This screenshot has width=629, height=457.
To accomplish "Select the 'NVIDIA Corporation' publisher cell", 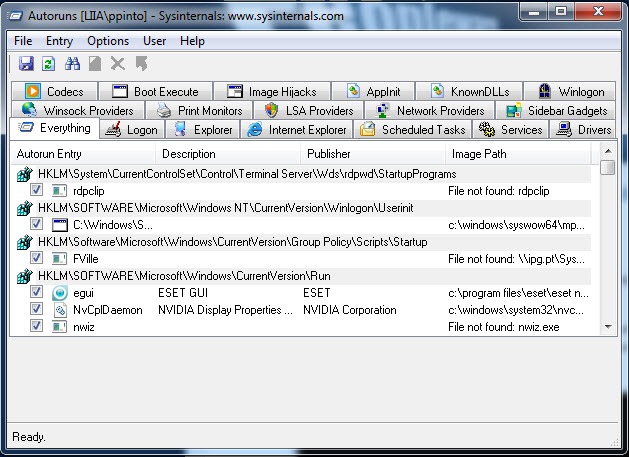I will click(350, 310).
